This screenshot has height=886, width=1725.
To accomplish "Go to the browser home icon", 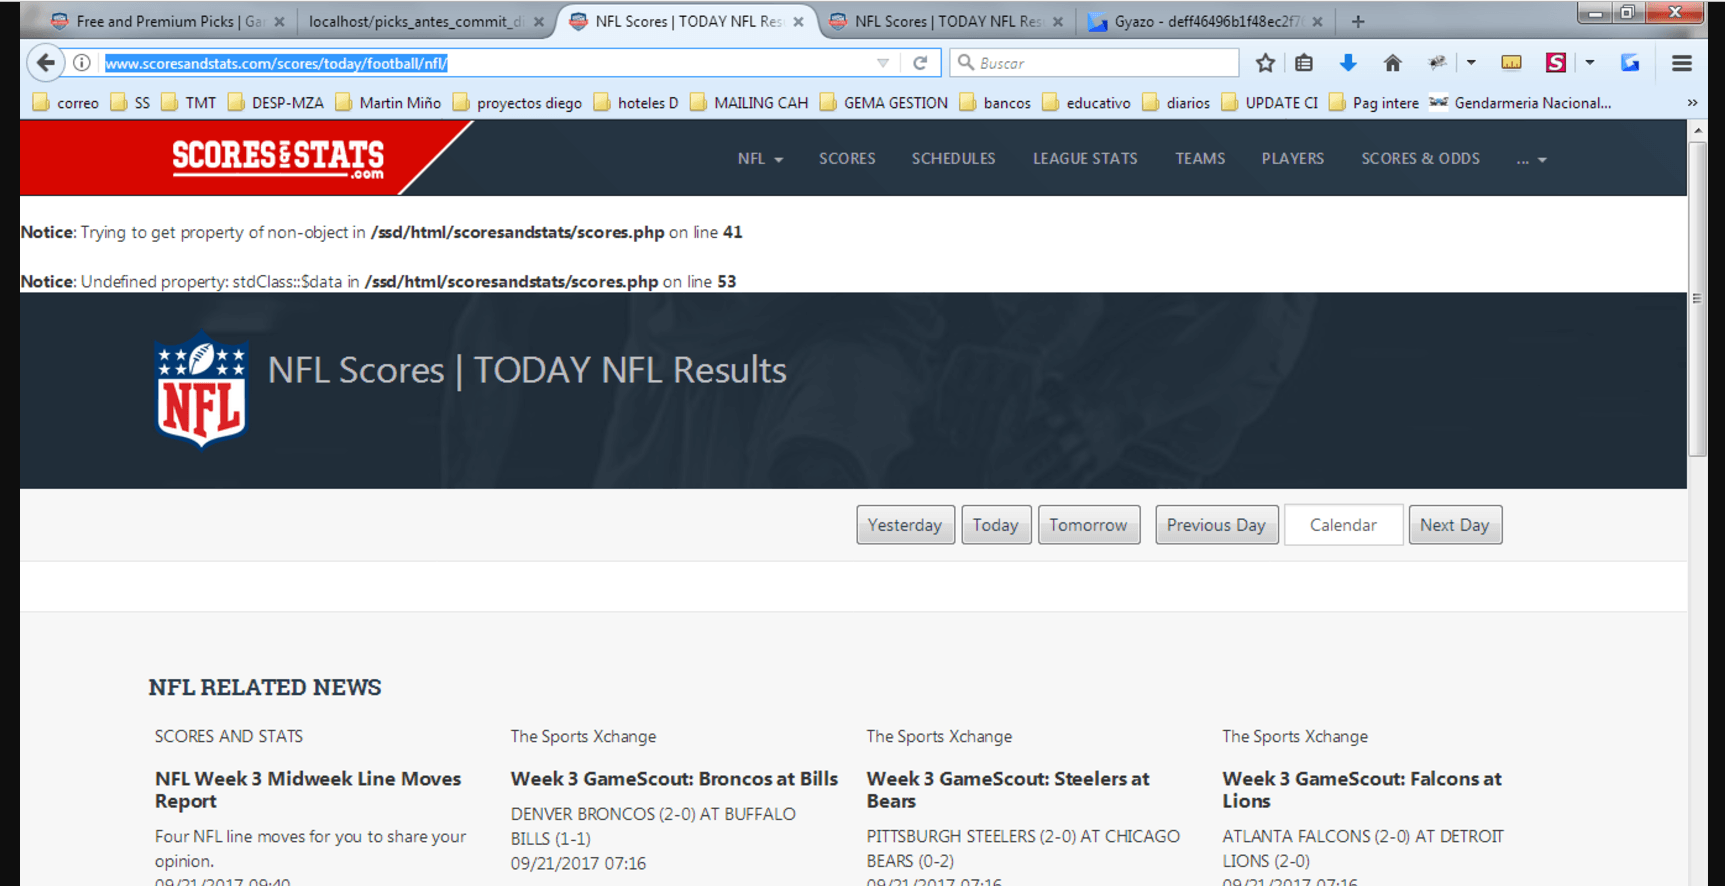I will (1392, 63).
